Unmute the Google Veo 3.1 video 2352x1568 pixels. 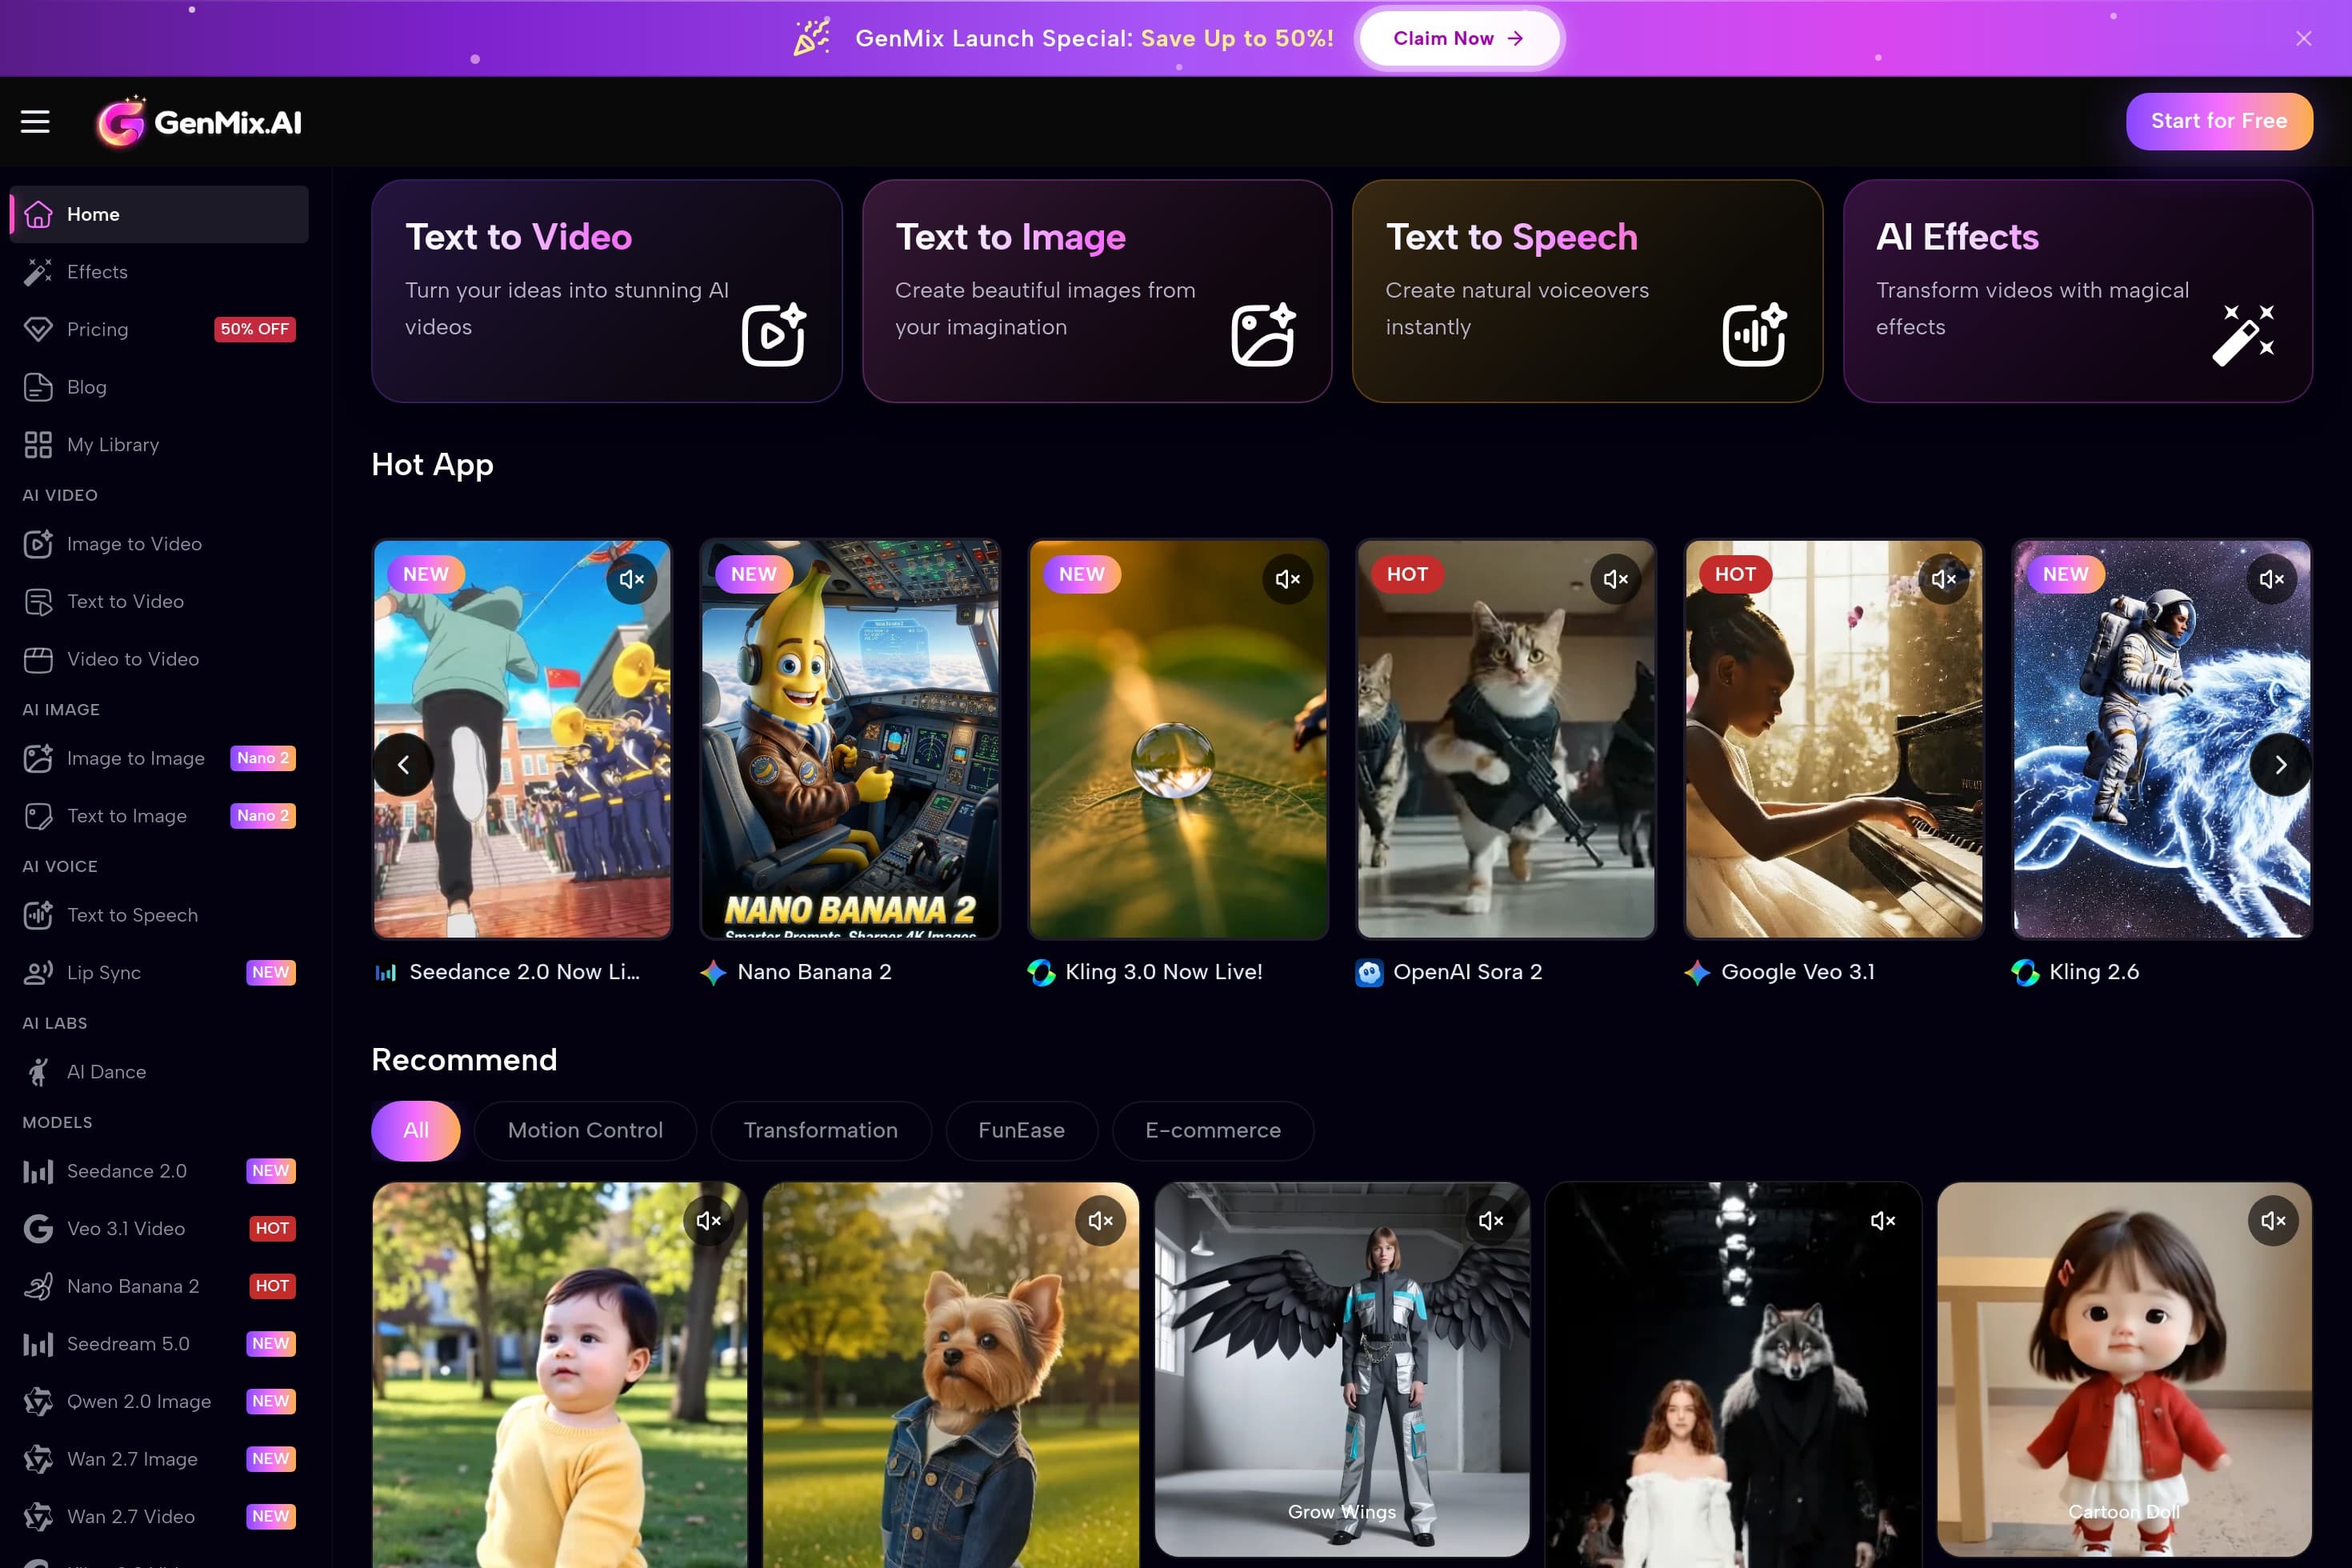(x=1943, y=579)
